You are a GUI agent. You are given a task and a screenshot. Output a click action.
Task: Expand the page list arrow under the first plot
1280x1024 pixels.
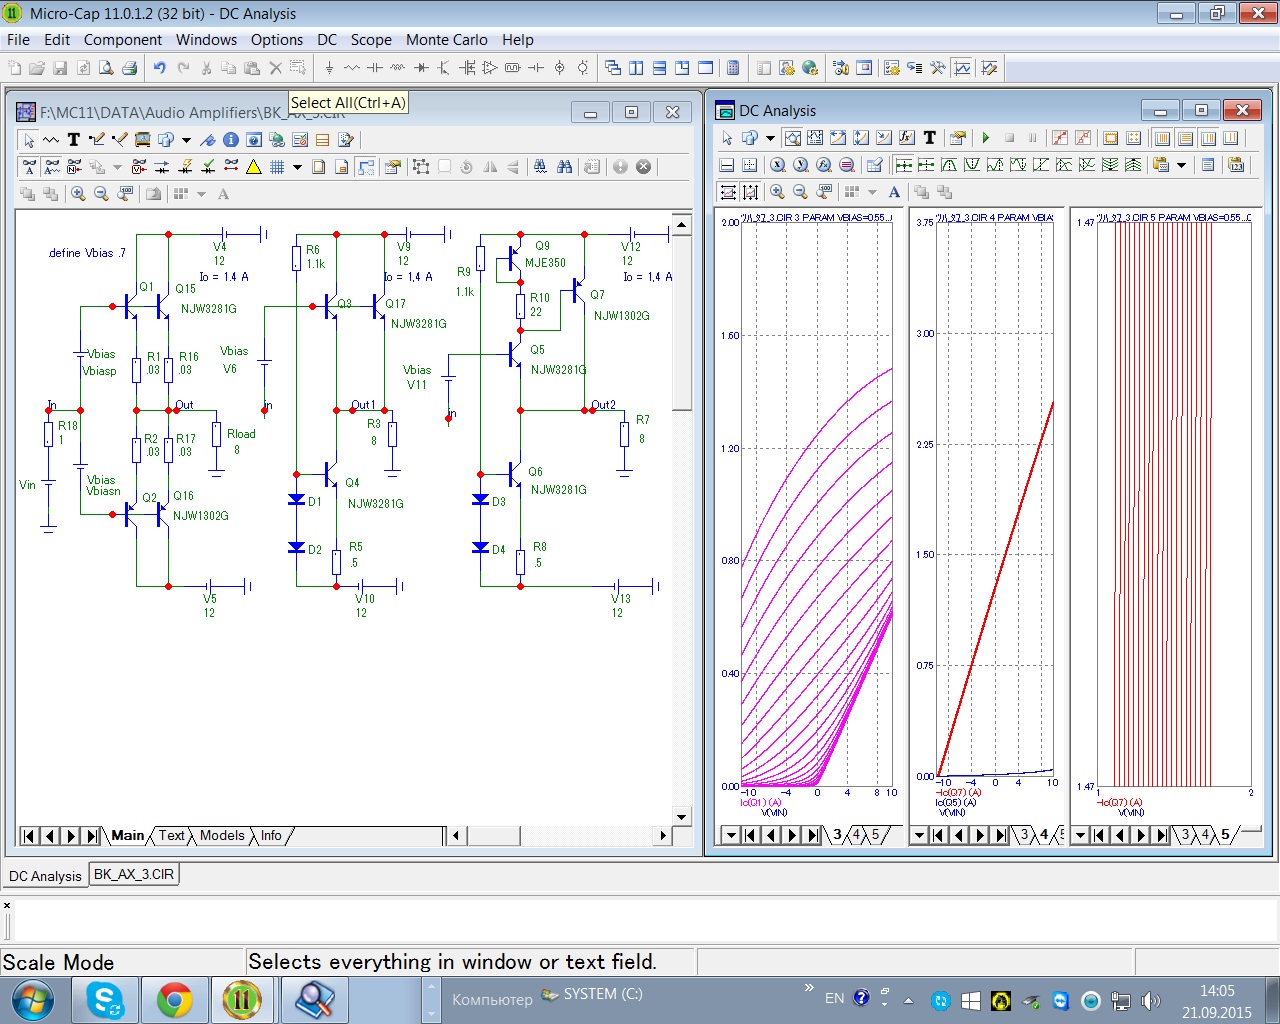click(731, 835)
